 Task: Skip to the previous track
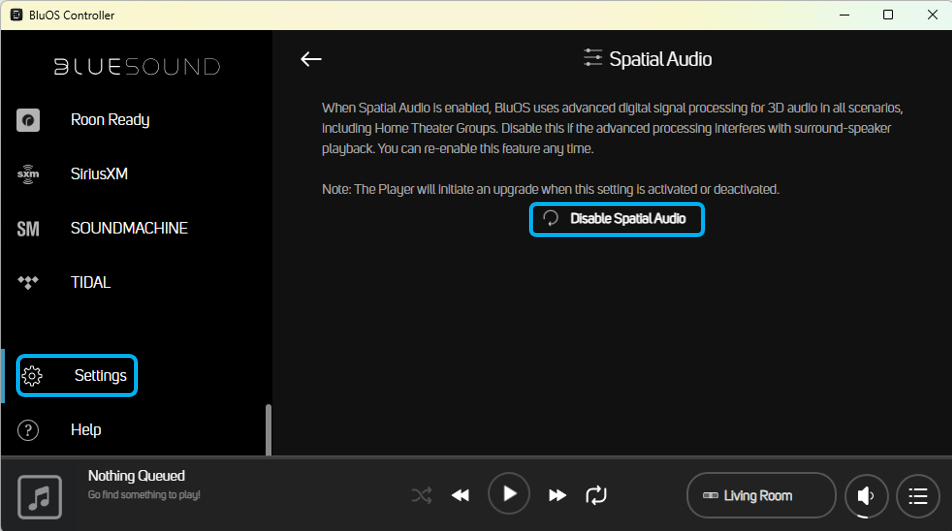point(460,495)
